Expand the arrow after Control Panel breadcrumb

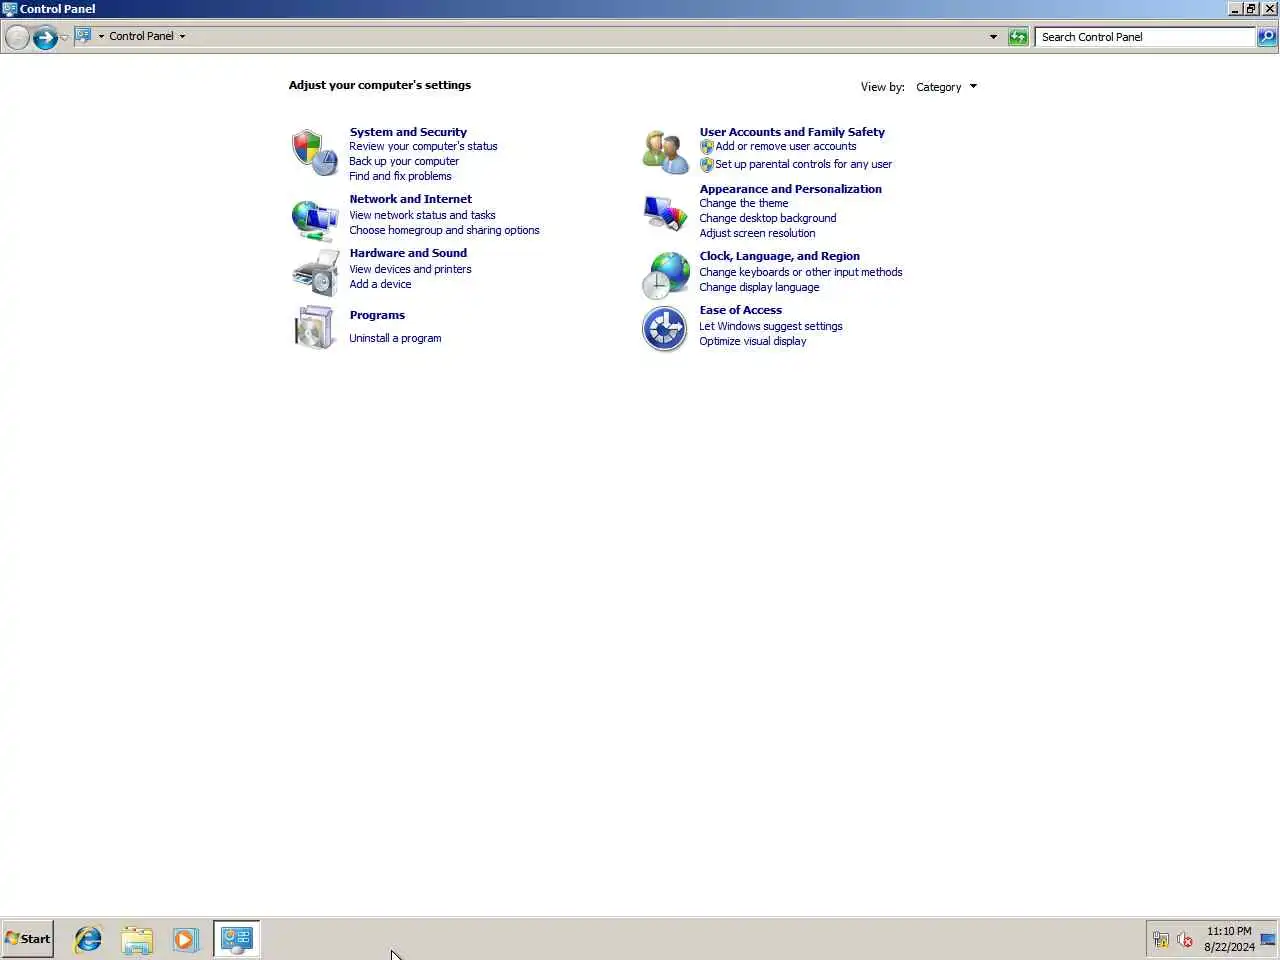pos(182,36)
